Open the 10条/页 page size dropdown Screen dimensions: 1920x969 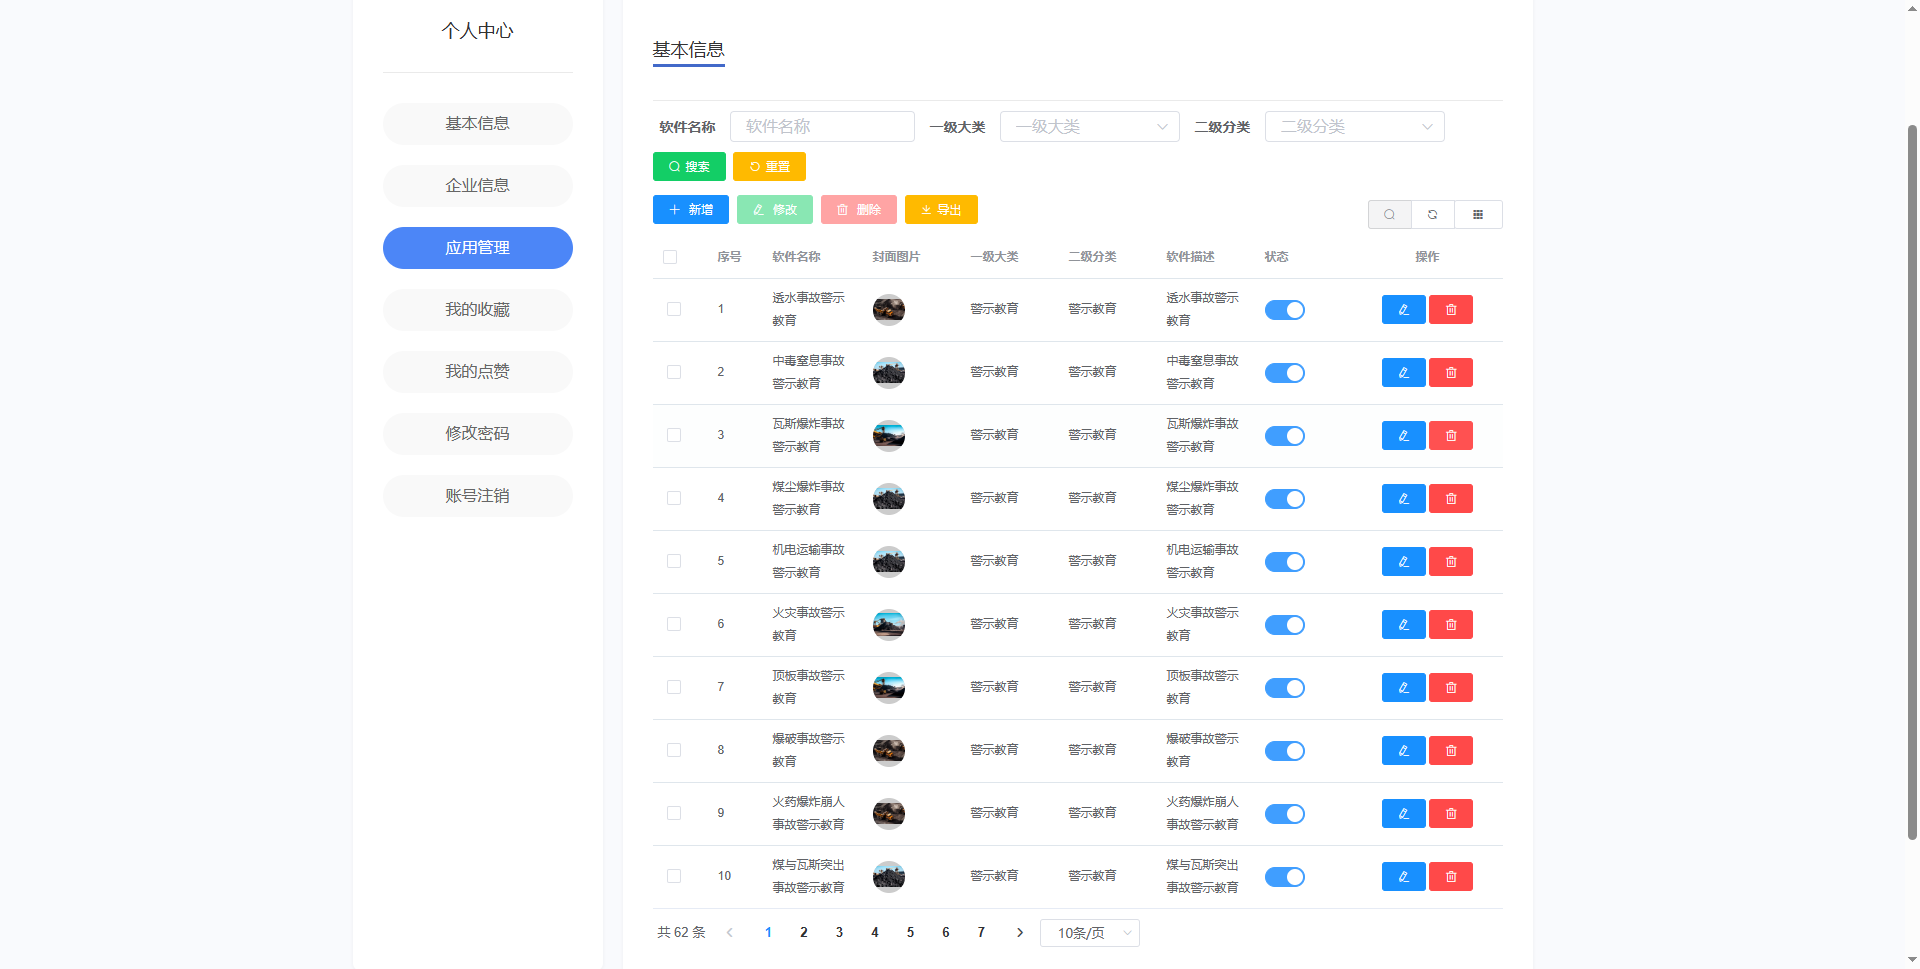1090,933
